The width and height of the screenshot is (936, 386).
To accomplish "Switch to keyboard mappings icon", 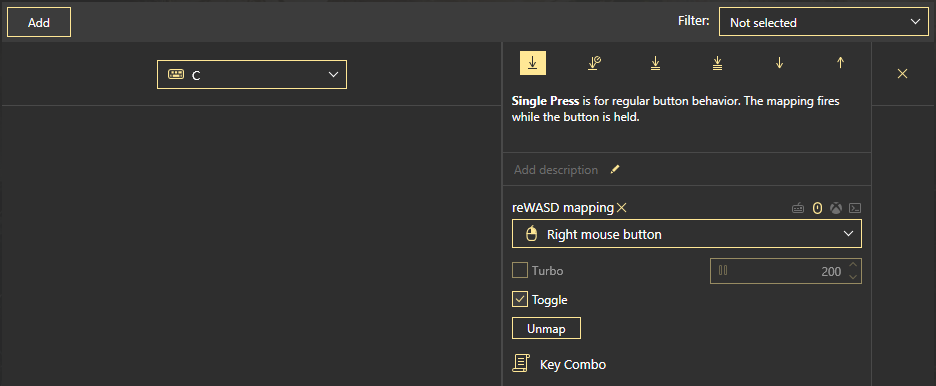I will point(798,208).
